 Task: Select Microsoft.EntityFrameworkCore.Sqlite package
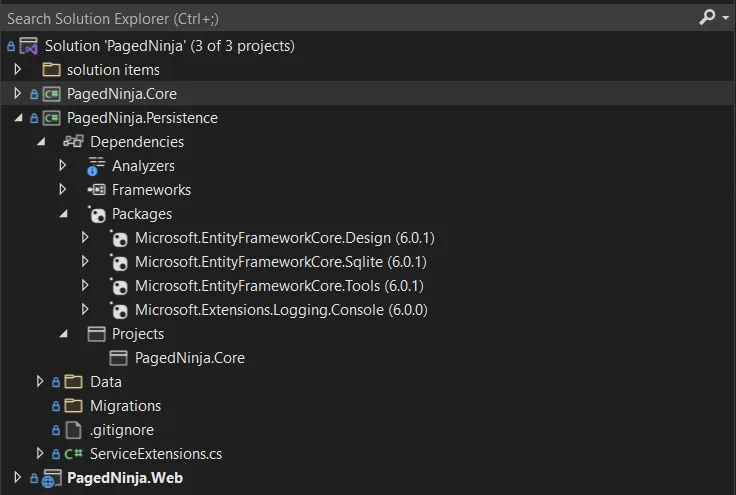pos(281,262)
